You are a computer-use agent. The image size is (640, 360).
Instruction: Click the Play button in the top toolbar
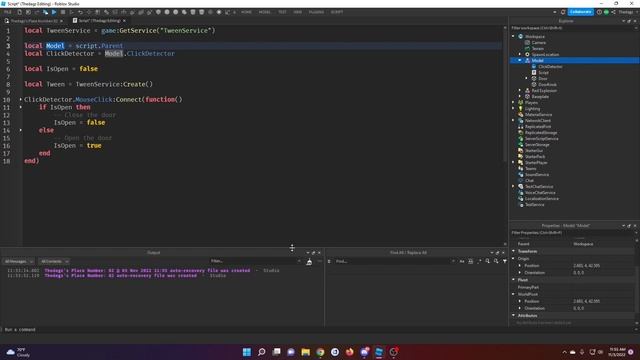pyautogui.click(x=54, y=12)
